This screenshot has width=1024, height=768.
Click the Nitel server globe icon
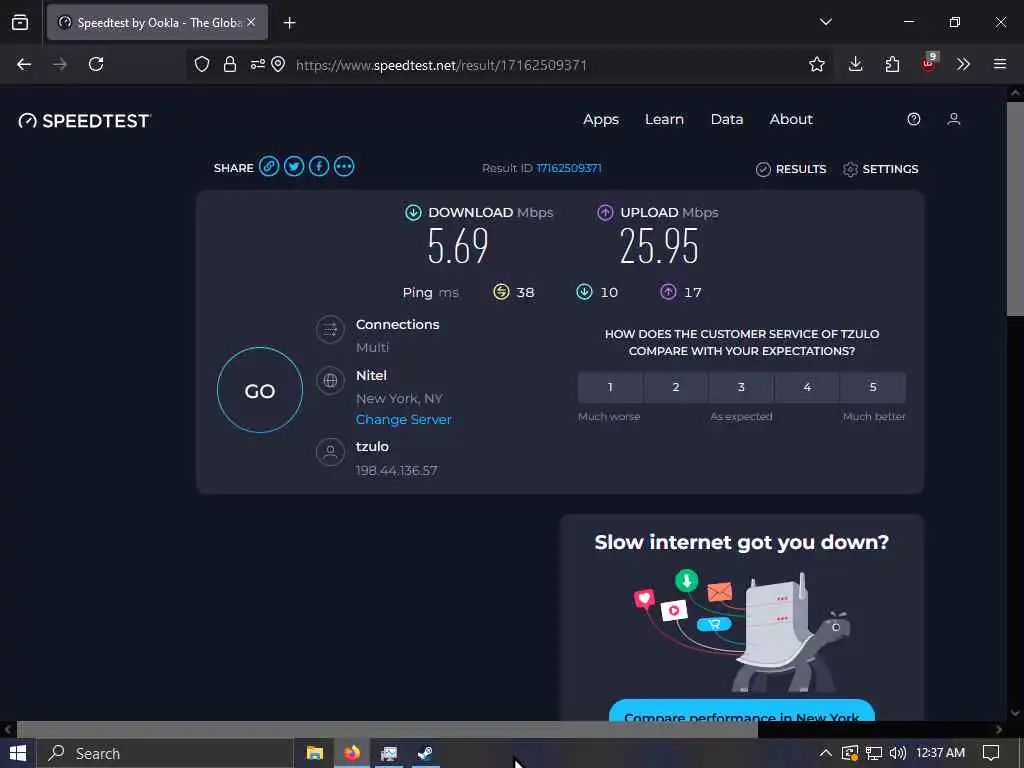(330, 380)
